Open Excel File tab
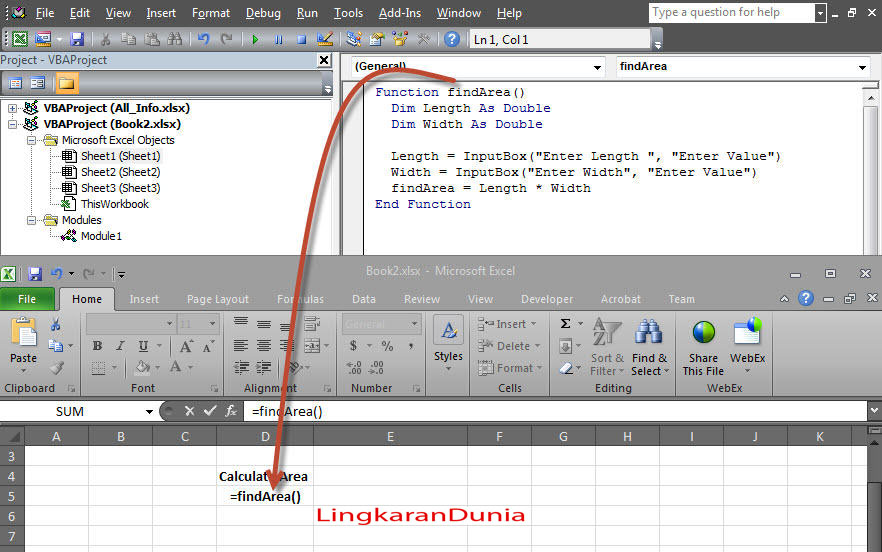 pyautogui.click(x=27, y=299)
